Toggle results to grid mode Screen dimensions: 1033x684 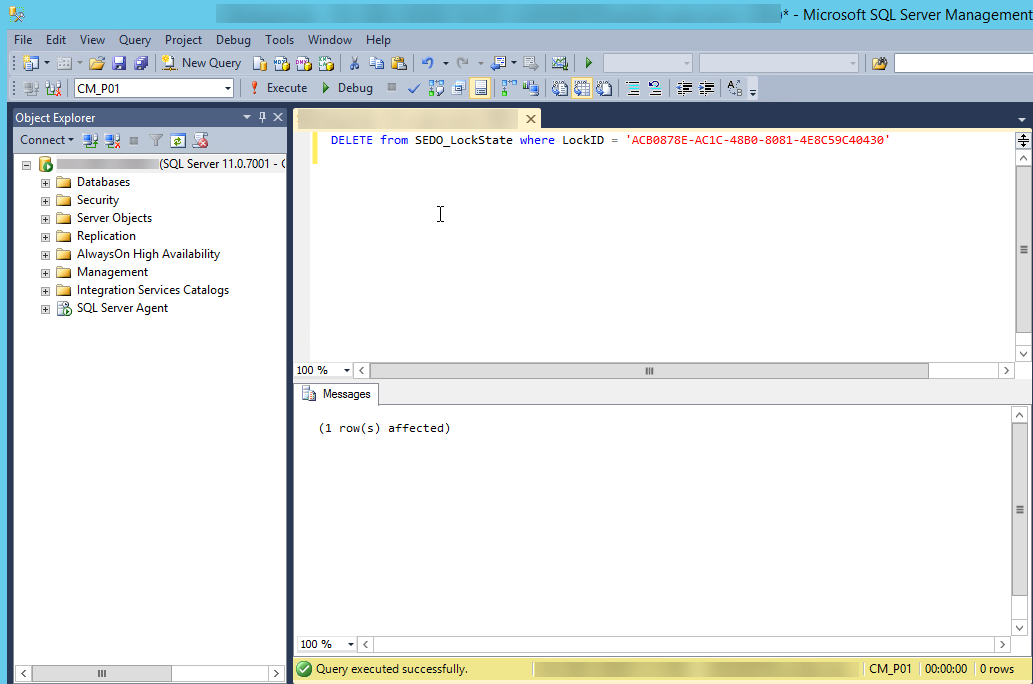tap(581, 87)
